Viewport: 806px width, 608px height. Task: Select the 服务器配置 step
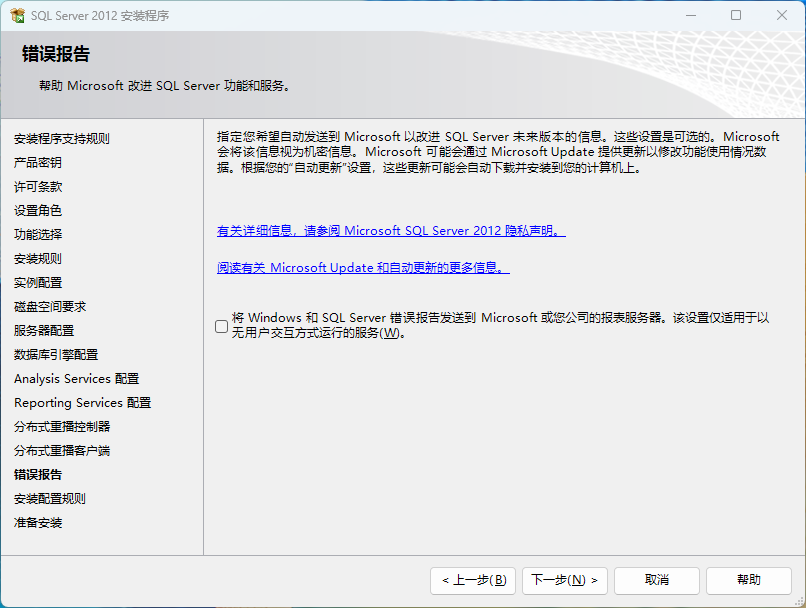[44, 330]
